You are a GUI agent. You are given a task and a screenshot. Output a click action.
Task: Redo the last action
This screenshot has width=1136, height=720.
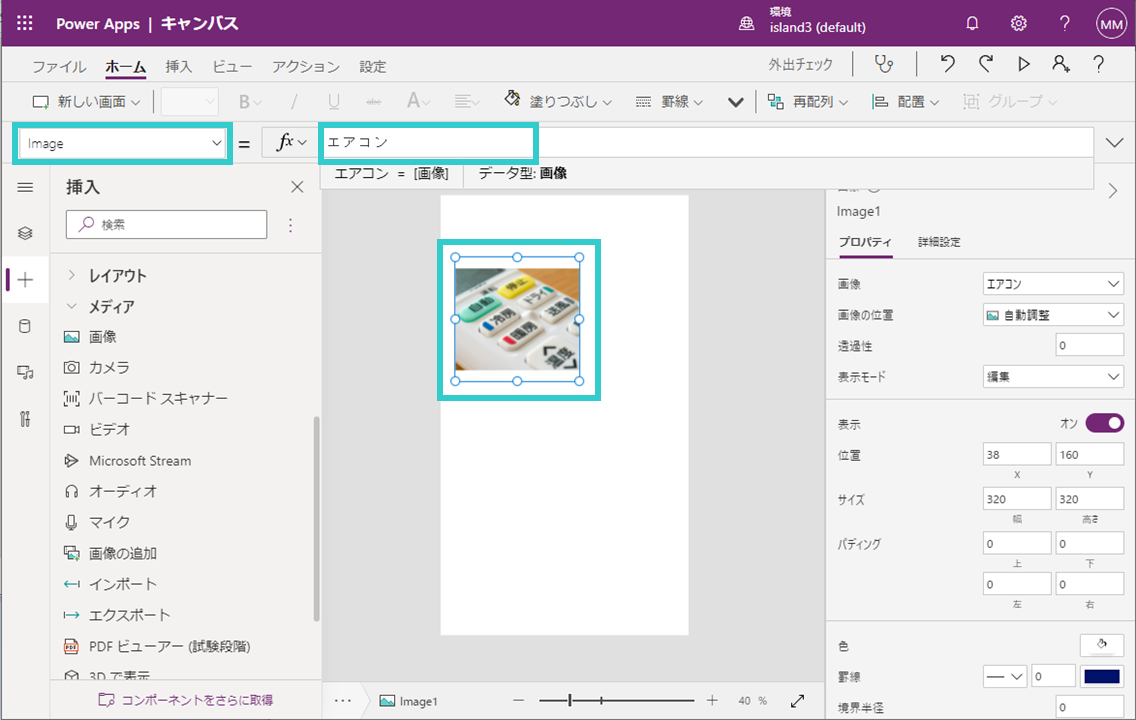pos(985,64)
